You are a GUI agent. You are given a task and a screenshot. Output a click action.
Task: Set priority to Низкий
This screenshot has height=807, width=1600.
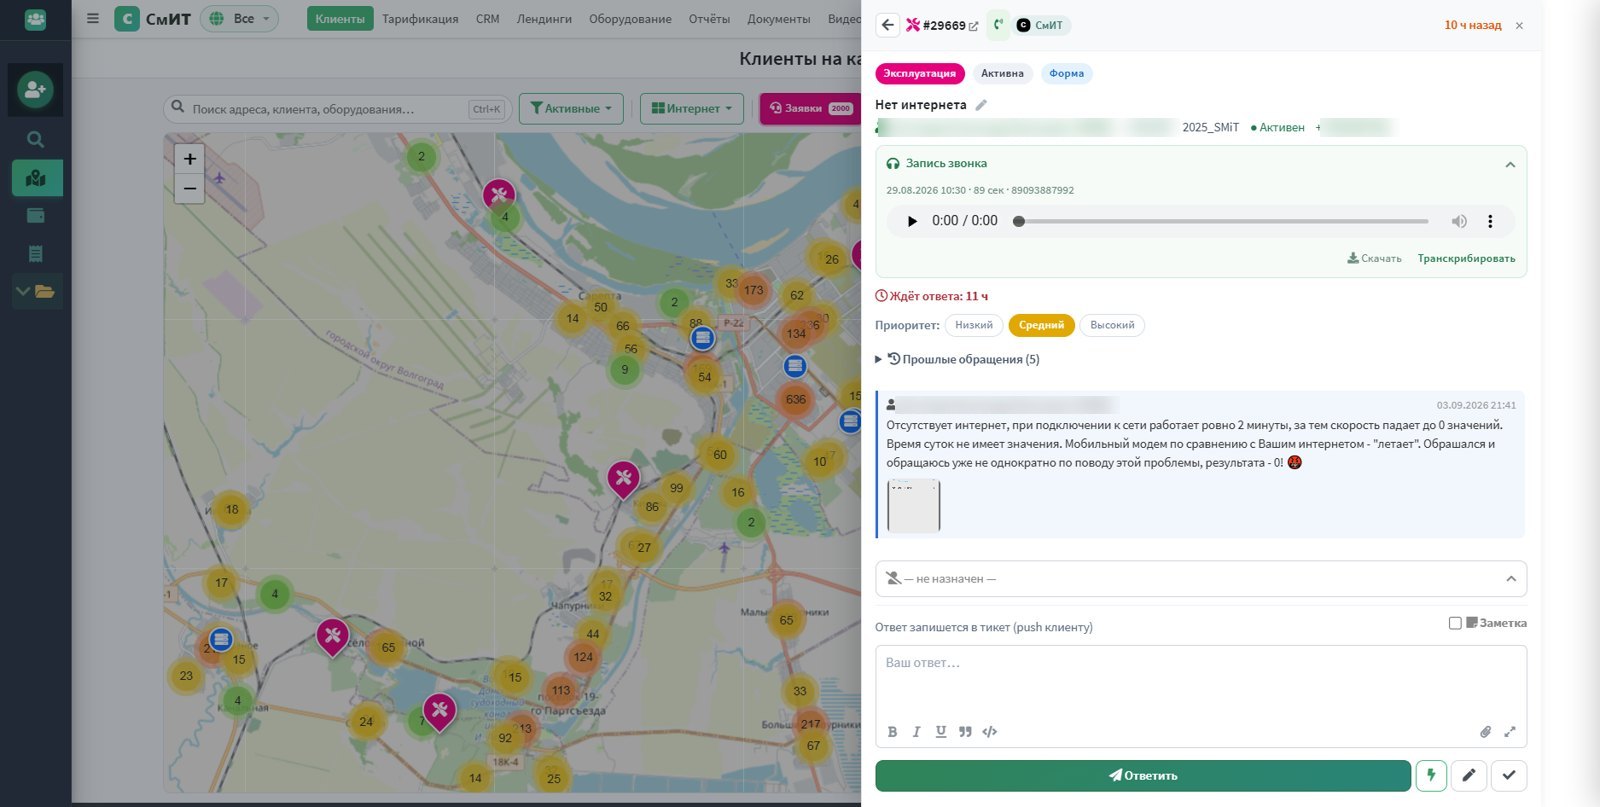[973, 325]
